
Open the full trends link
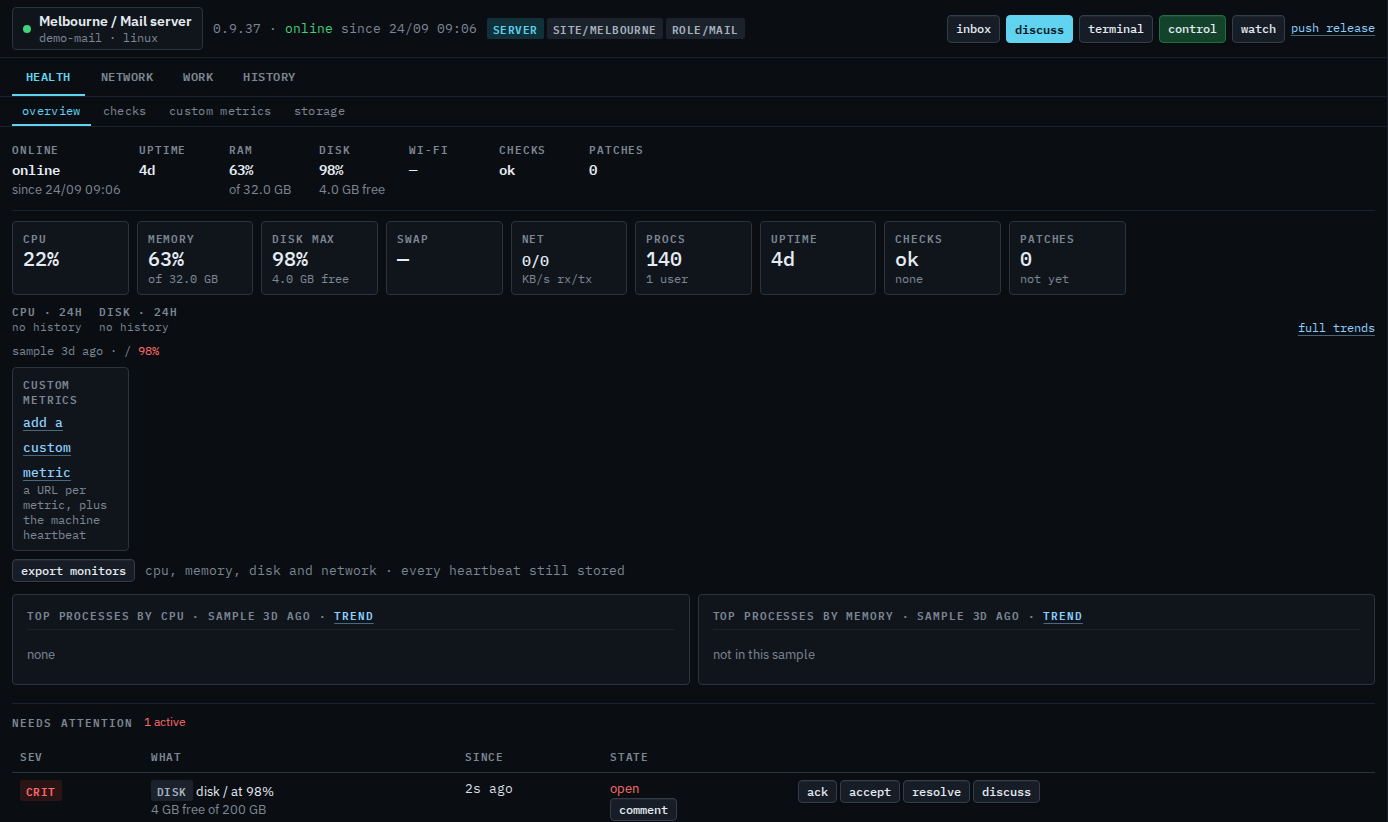(x=1336, y=328)
